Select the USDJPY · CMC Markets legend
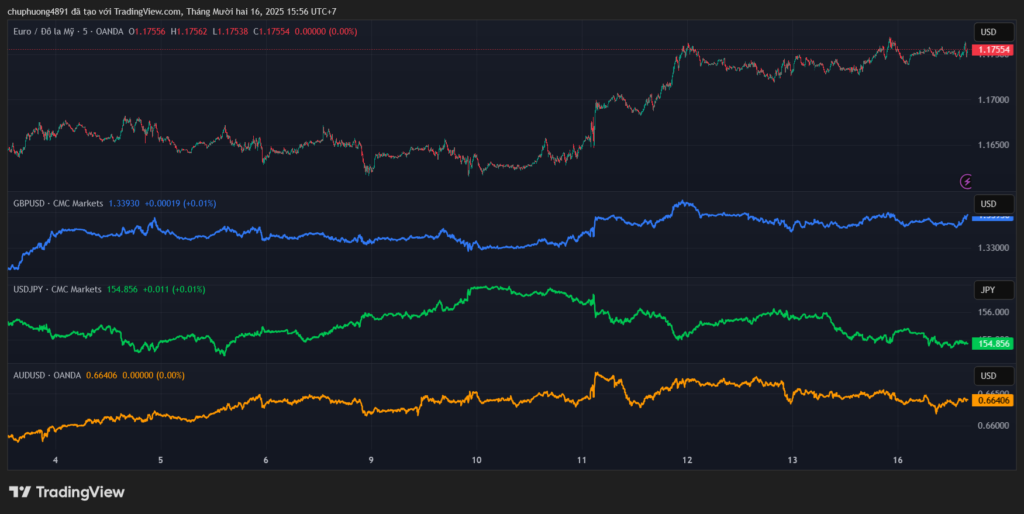The width and height of the screenshot is (1024, 514). (x=57, y=289)
